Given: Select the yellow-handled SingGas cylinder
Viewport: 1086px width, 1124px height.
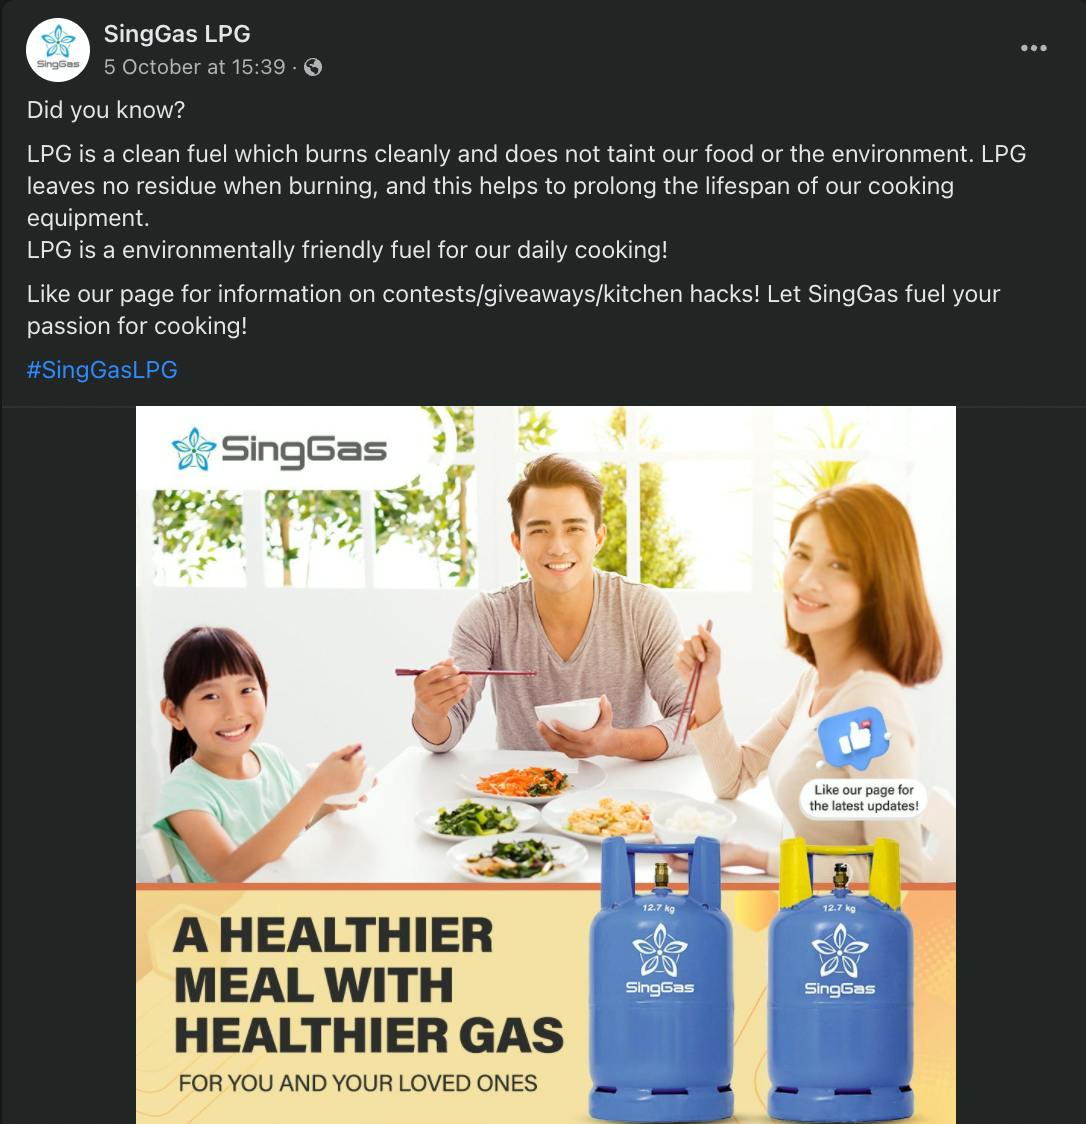Looking at the screenshot, I should 840,980.
